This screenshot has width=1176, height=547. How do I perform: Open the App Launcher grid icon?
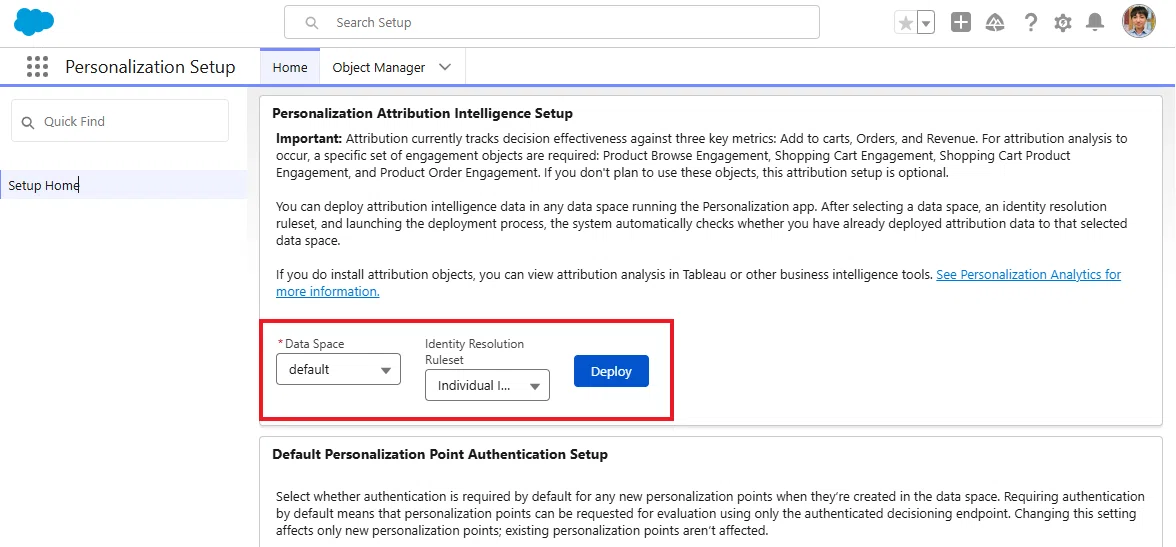(37, 67)
